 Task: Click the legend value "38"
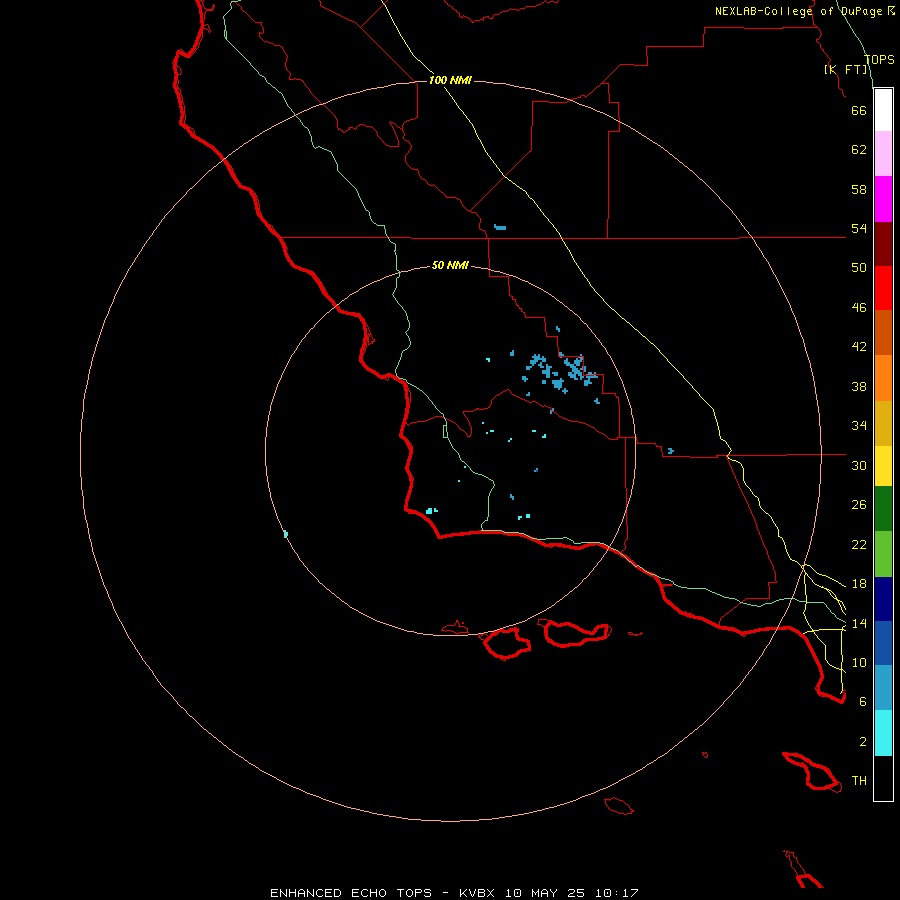point(859,386)
